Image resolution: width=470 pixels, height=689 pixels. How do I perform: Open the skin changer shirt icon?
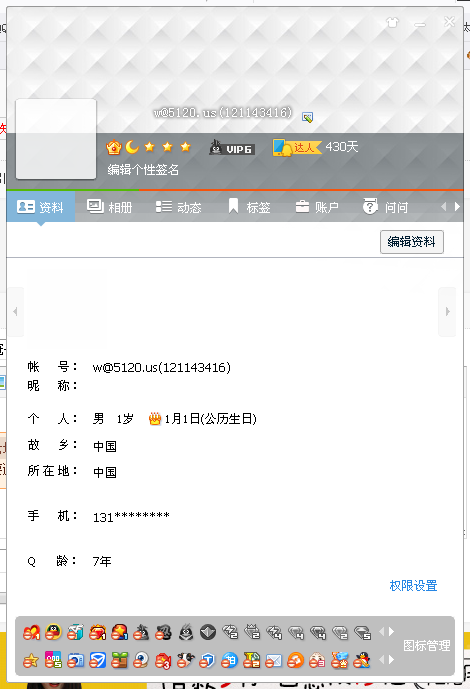click(x=392, y=22)
